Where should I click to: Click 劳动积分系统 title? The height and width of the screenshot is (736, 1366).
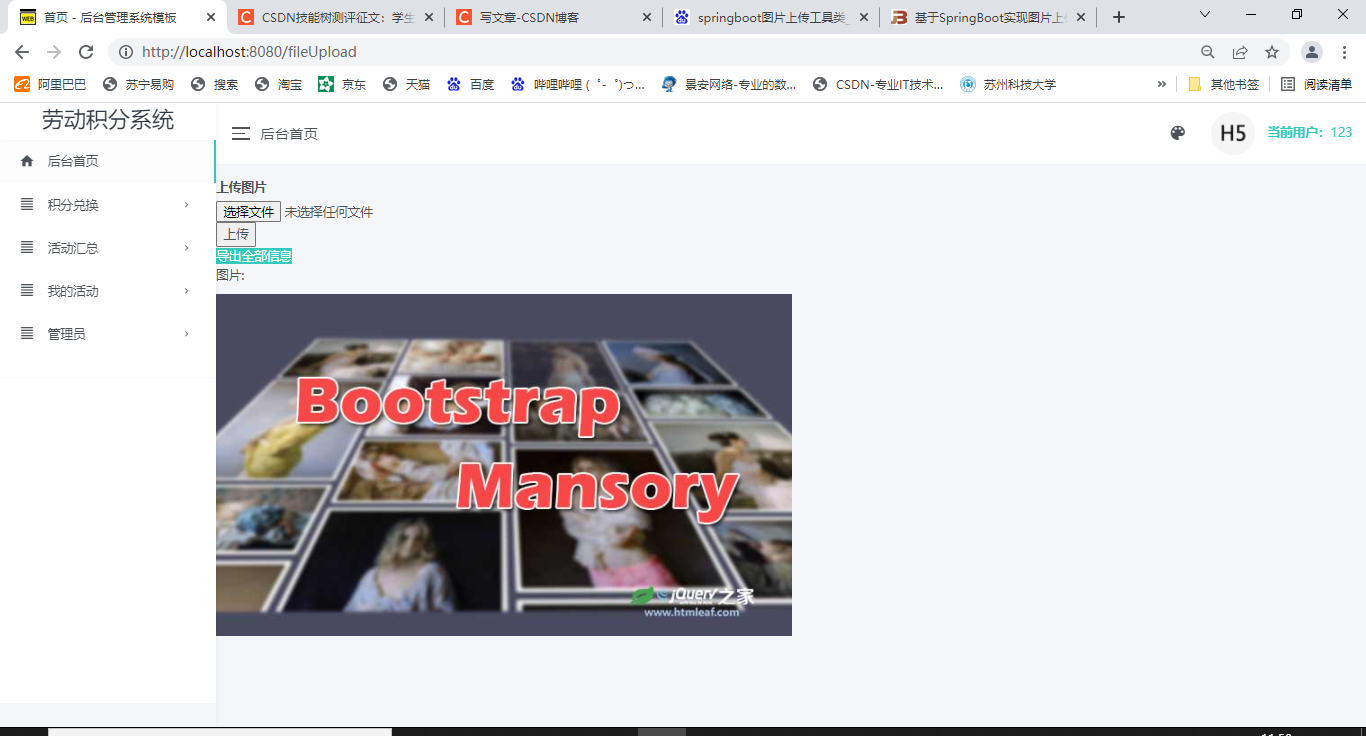click(x=108, y=120)
